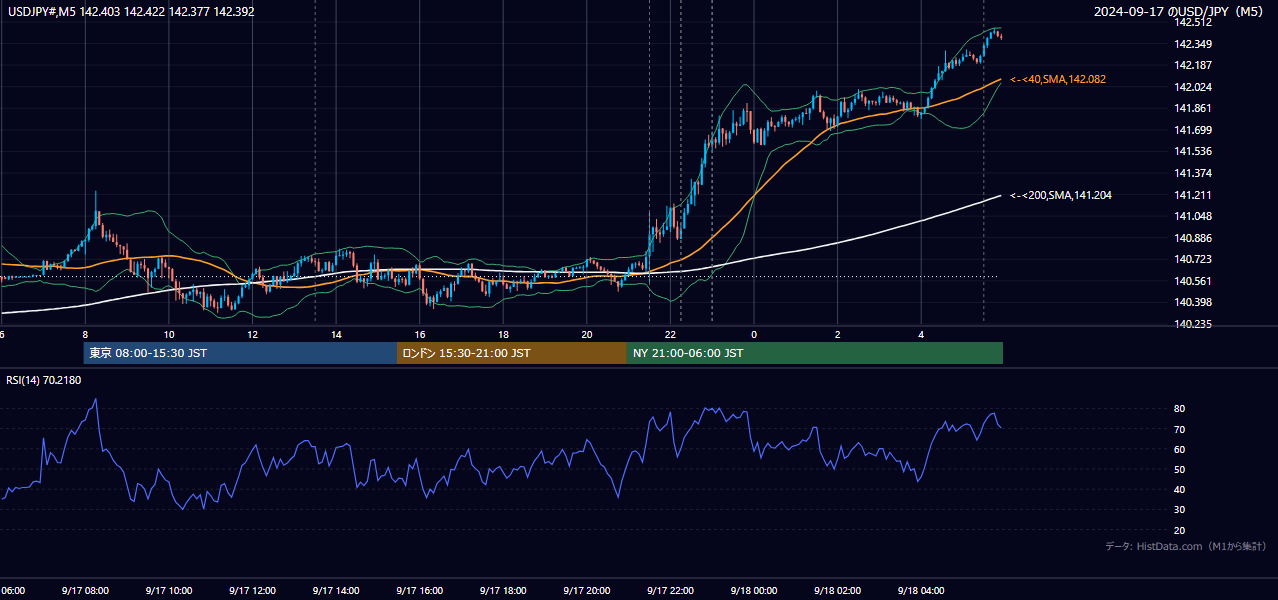
Task: Click the 9/17 10:00 time axis label
Action: click(x=168, y=590)
